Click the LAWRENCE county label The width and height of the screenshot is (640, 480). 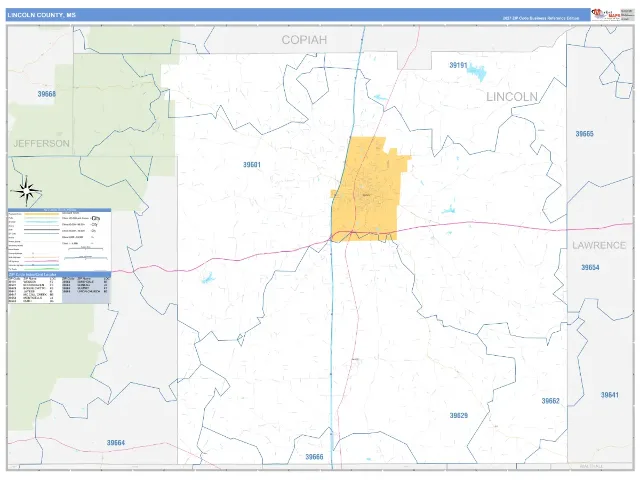(599, 245)
